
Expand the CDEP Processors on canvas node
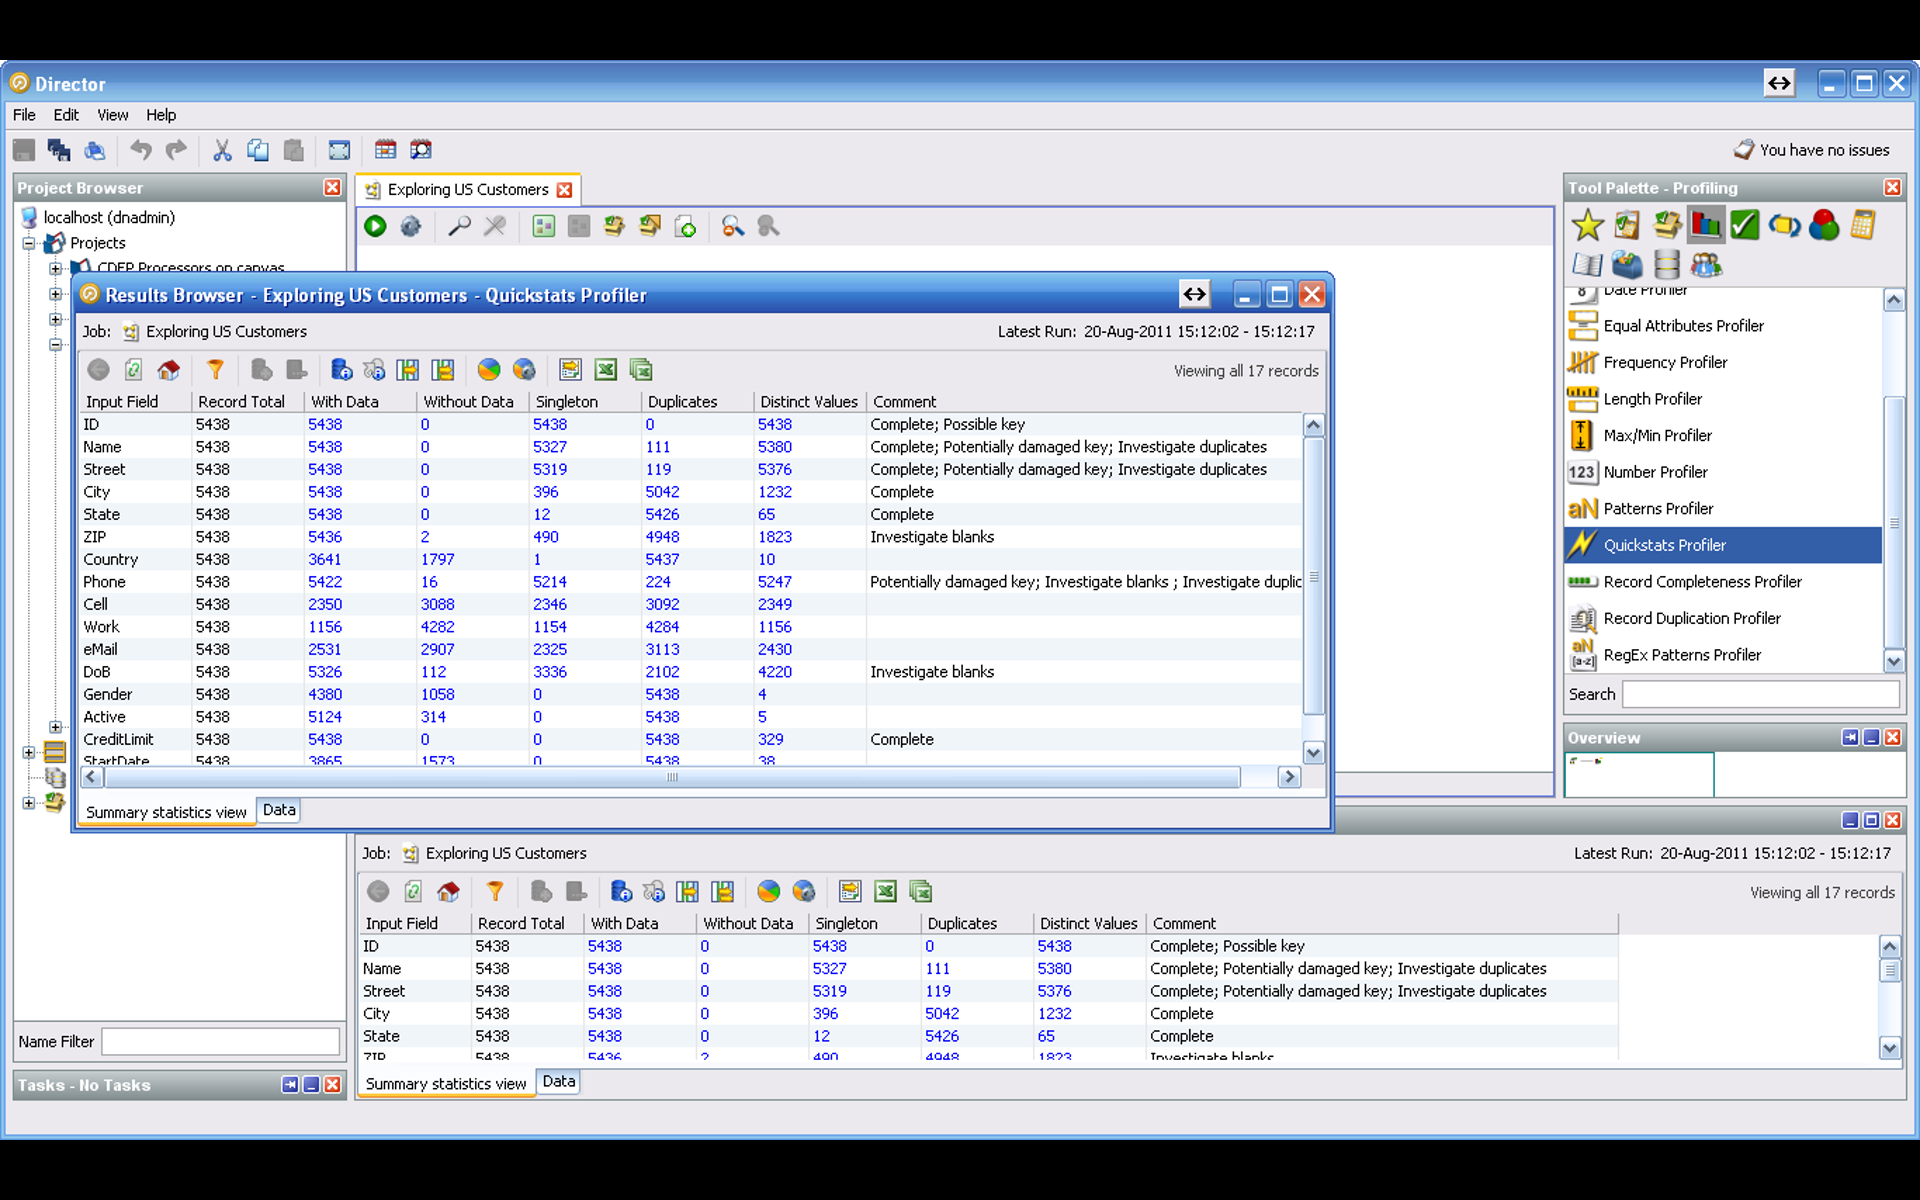click(56, 268)
